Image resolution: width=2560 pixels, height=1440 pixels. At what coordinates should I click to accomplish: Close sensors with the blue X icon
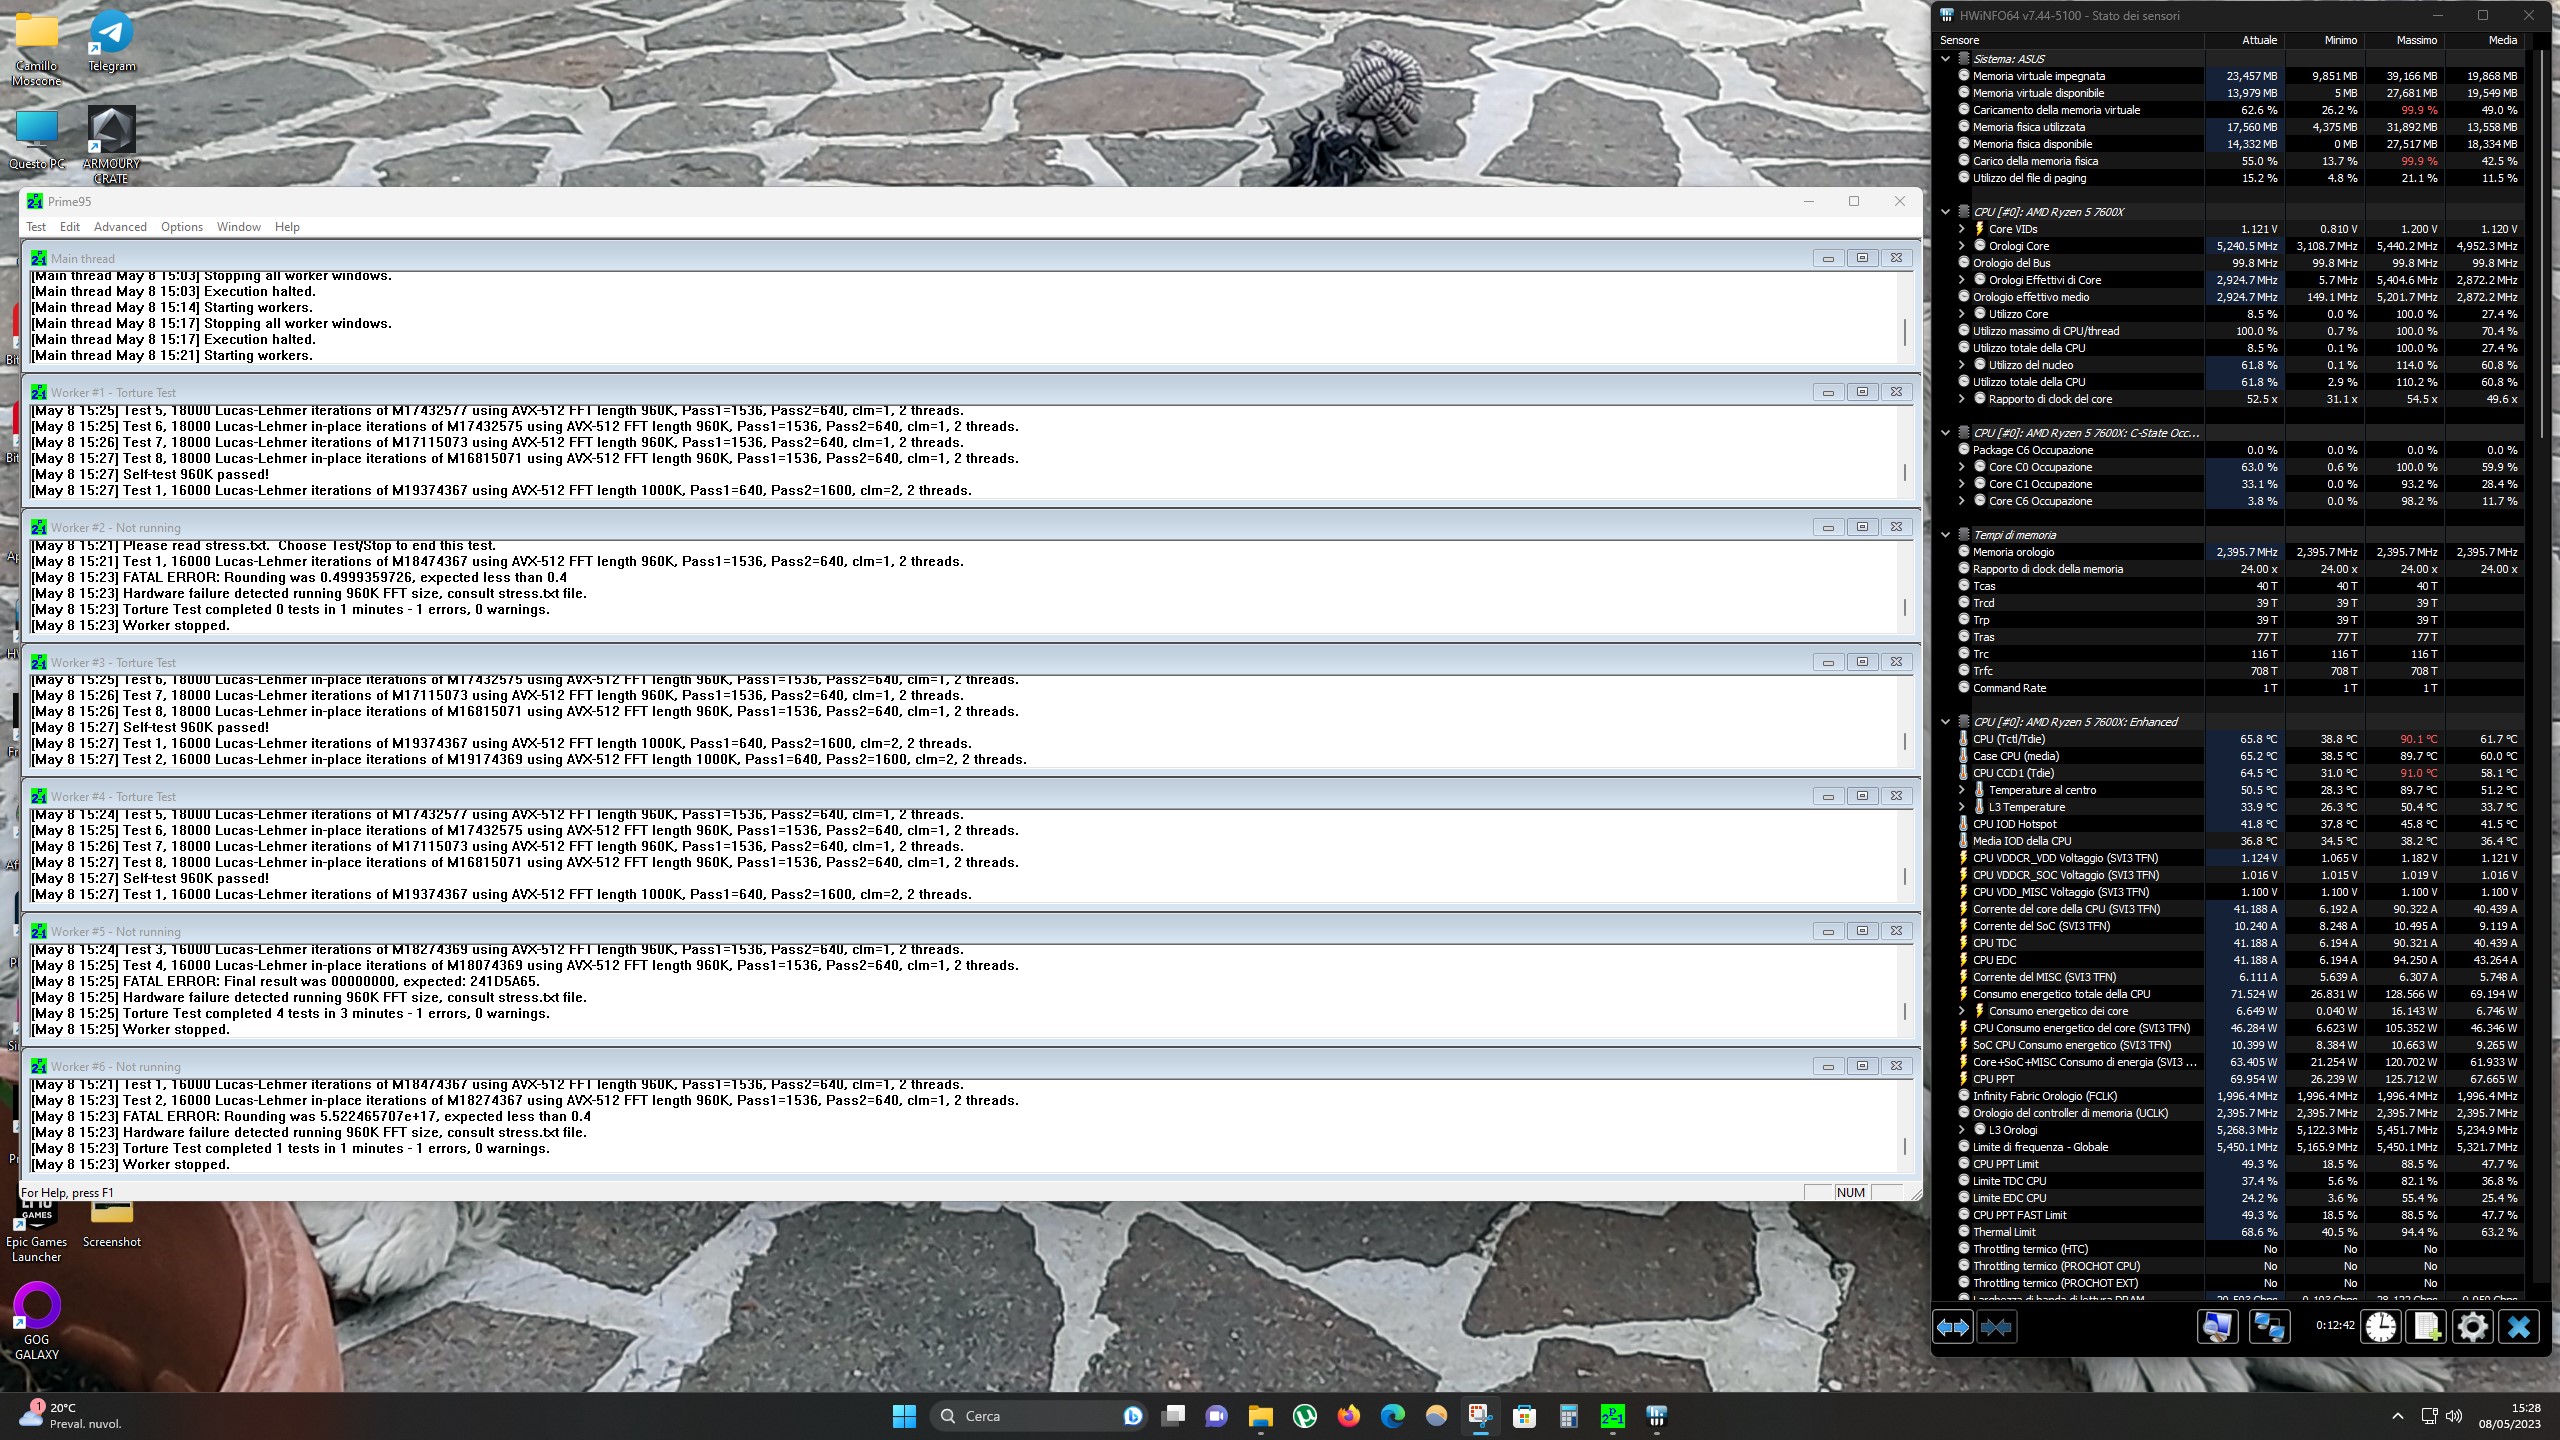(x=2518, y=1327)
